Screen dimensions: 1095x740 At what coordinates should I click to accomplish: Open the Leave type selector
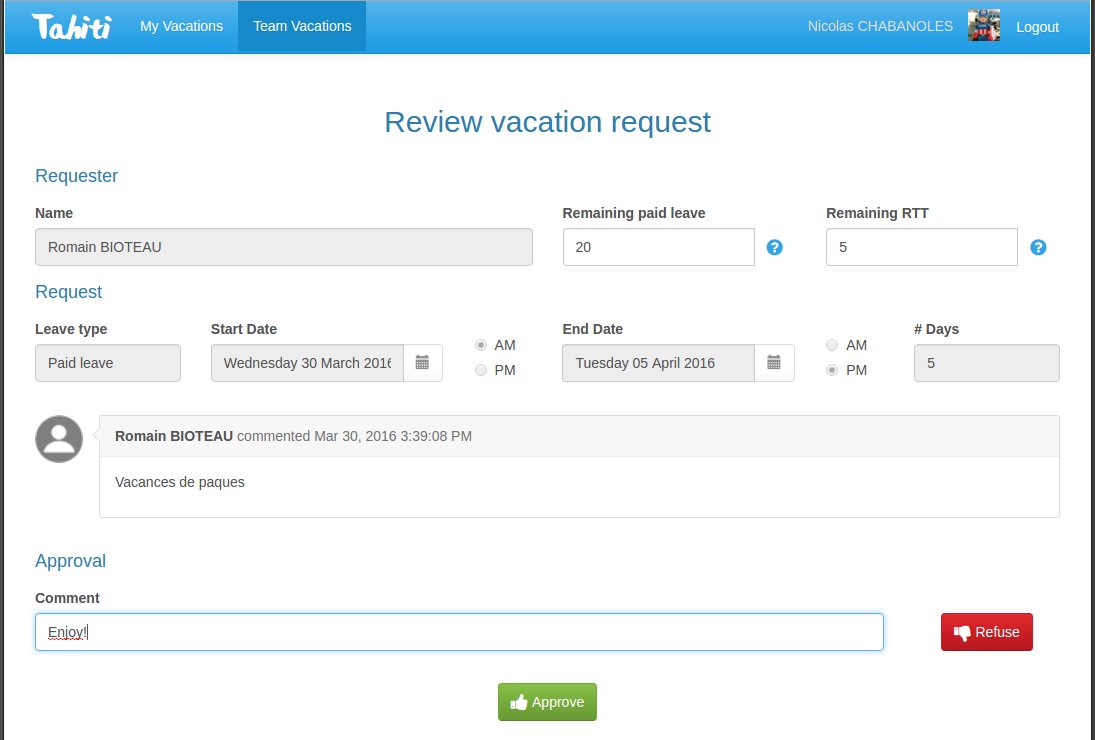tap(107, 363)
